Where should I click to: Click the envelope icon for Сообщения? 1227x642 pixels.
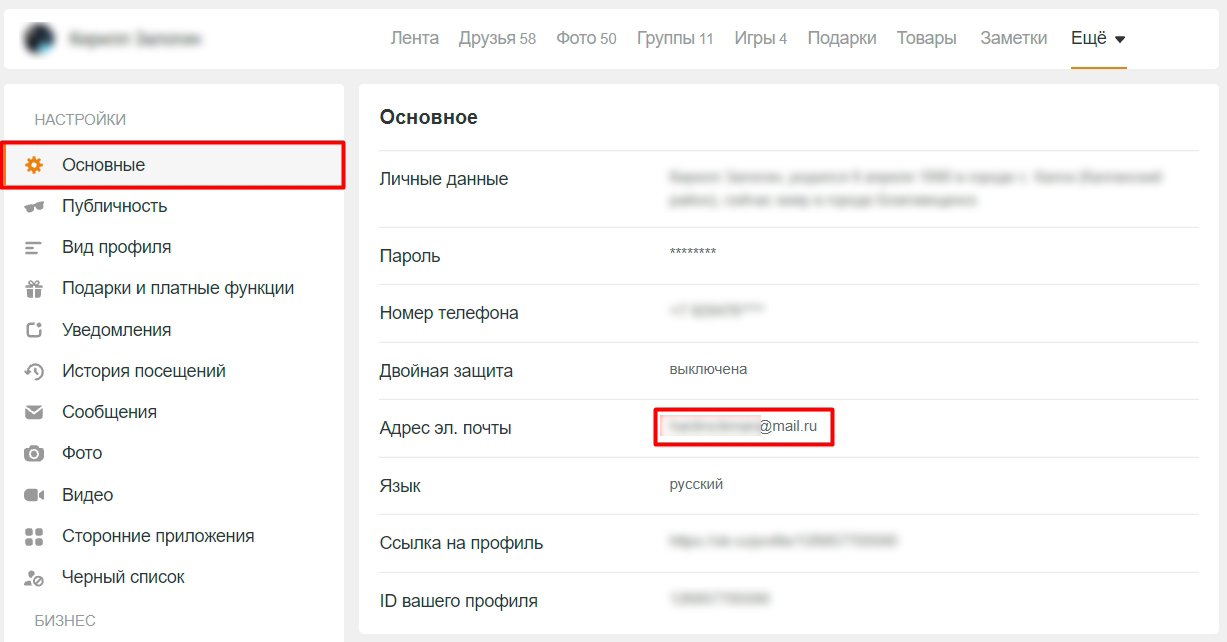[34, 412]
